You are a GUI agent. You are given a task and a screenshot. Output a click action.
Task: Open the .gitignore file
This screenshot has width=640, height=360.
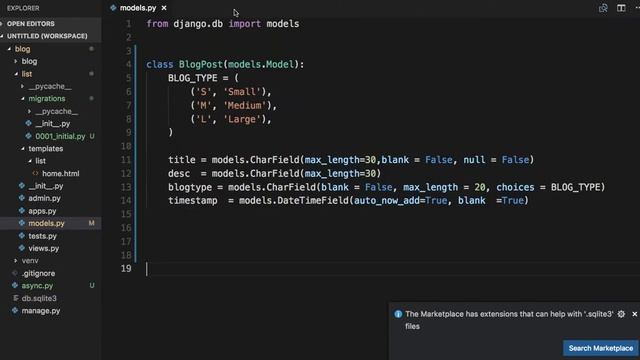(x=38, y=273)
